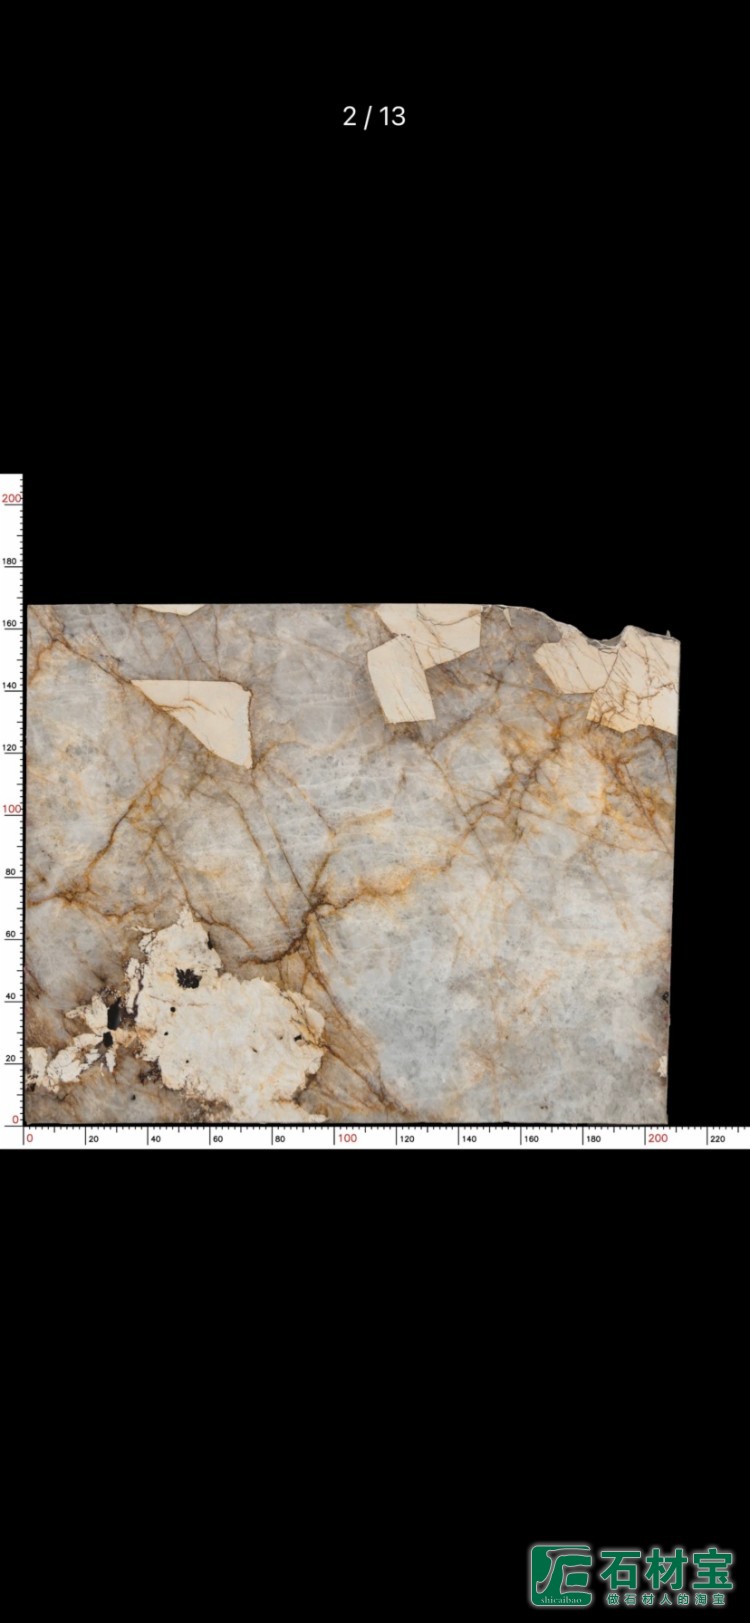
Task: Select the 220 label on horizontal ruler
Action: pos(717,1139)
